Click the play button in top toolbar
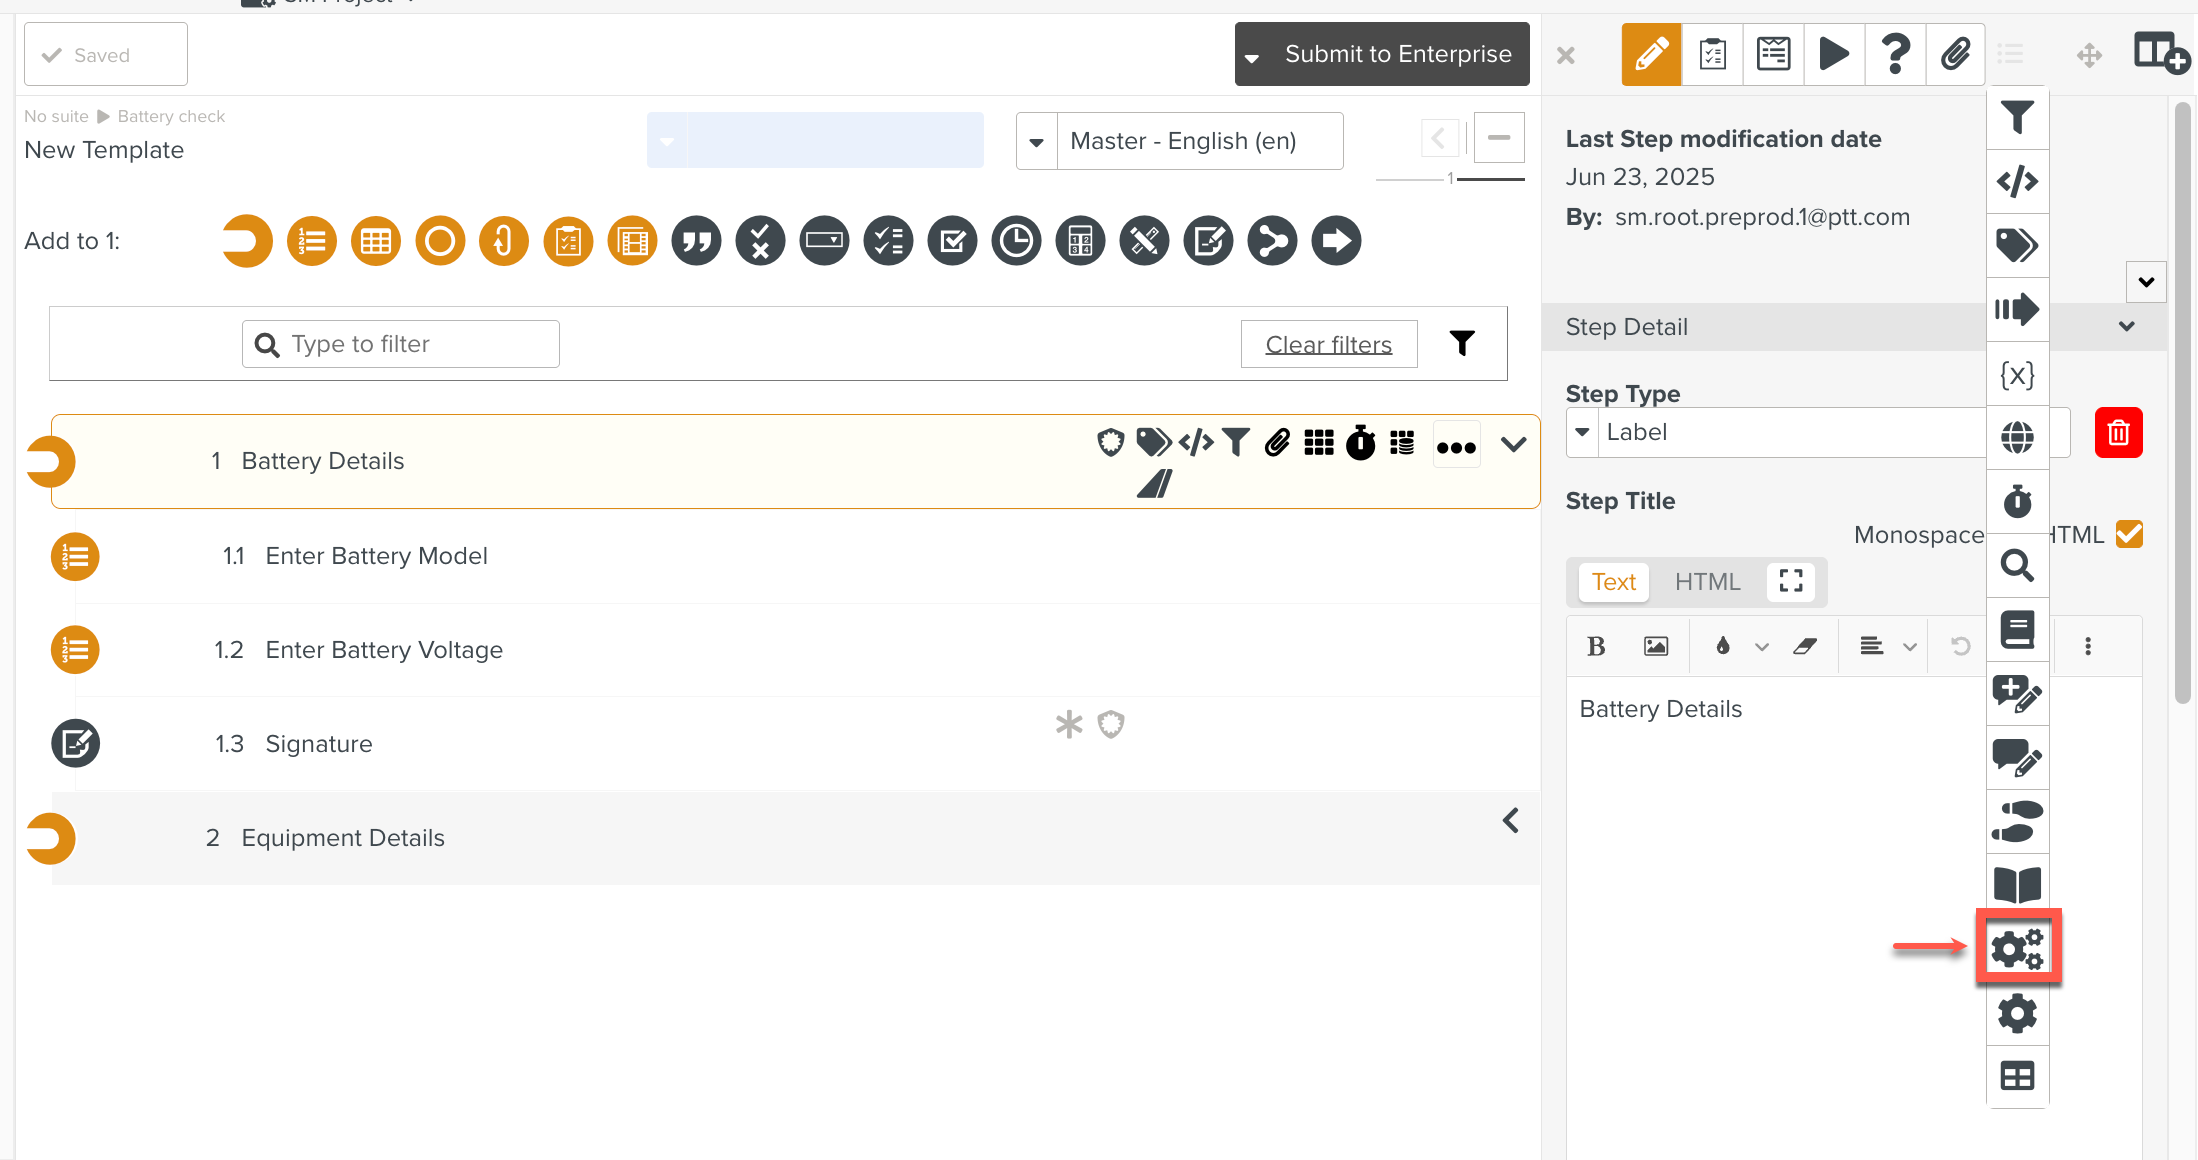This screenshot has width=2198, height=1160. coord(1833,54)
